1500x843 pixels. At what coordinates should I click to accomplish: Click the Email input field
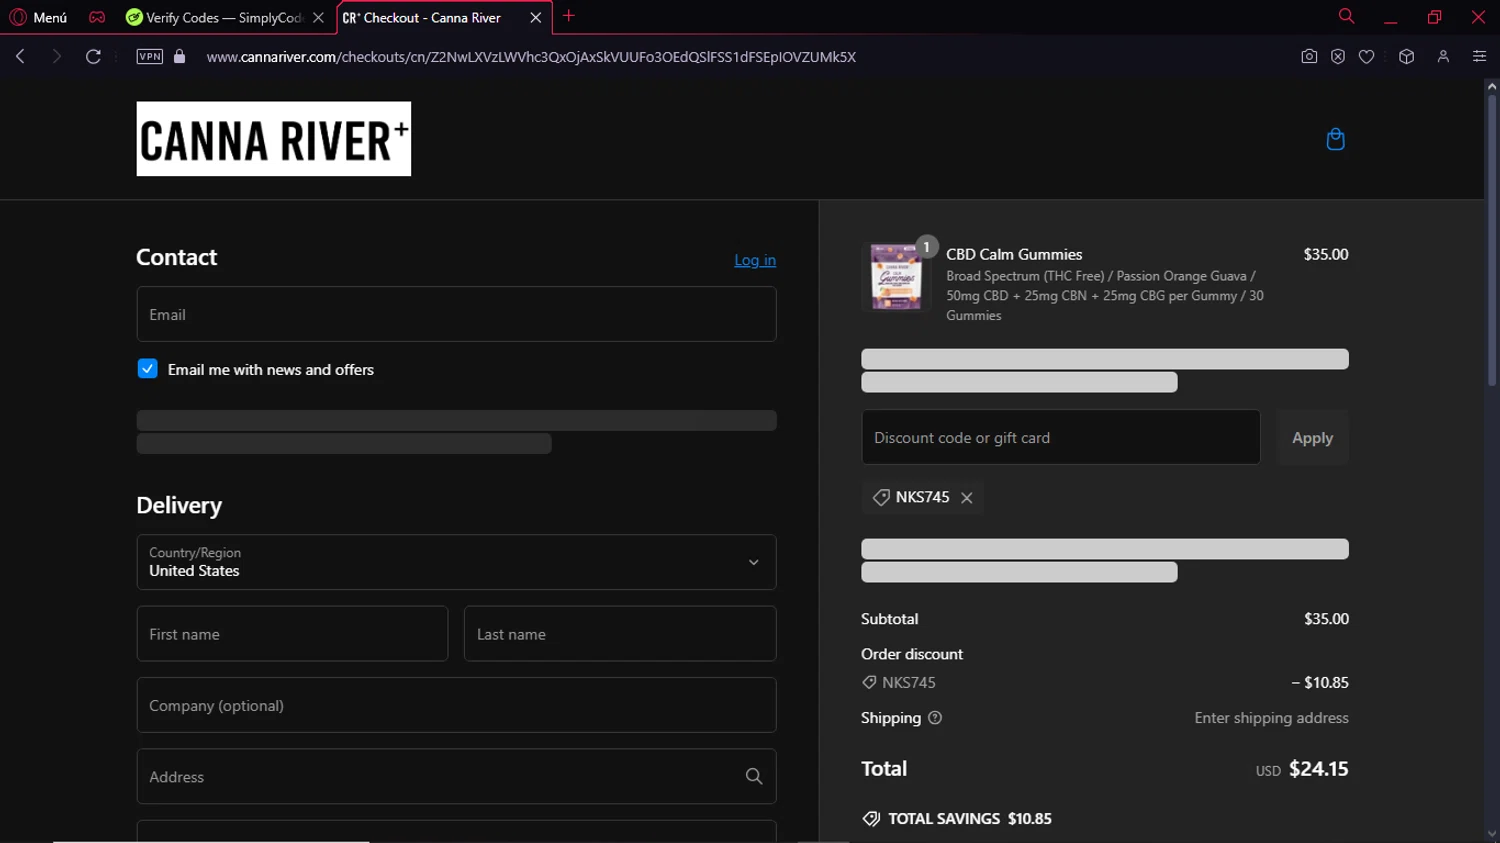coord(456,314)
